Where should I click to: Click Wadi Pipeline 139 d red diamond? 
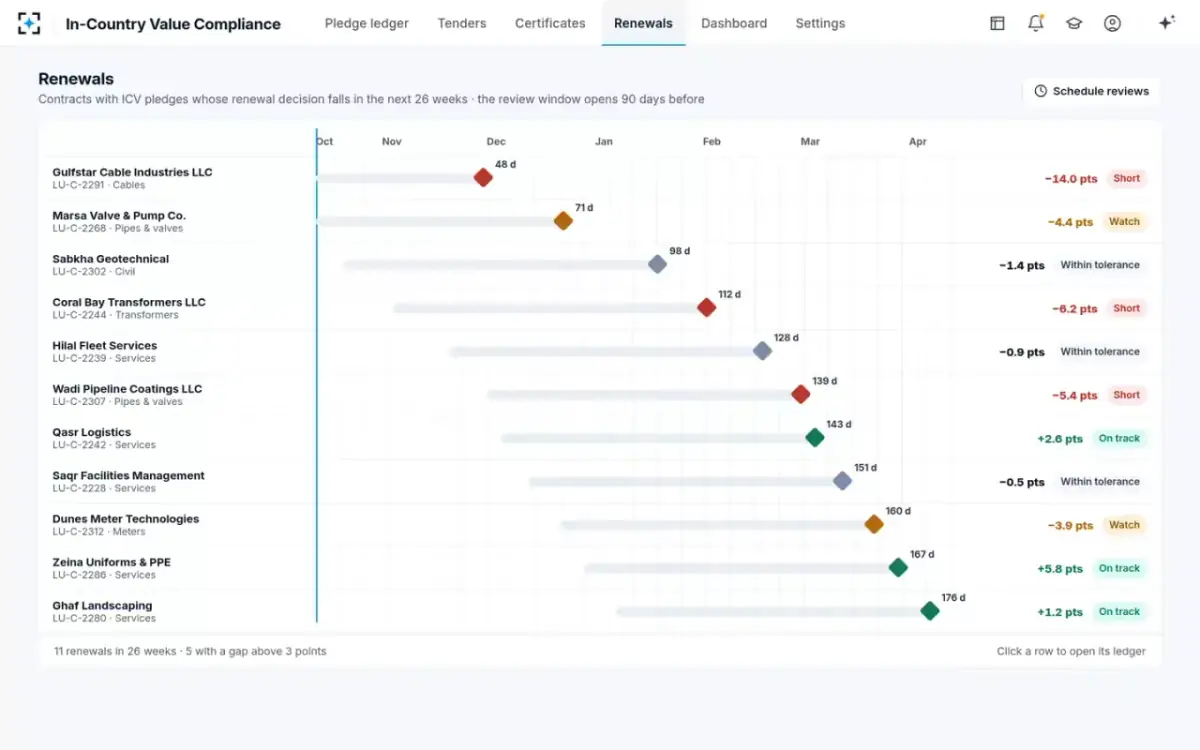coord(800,394)
